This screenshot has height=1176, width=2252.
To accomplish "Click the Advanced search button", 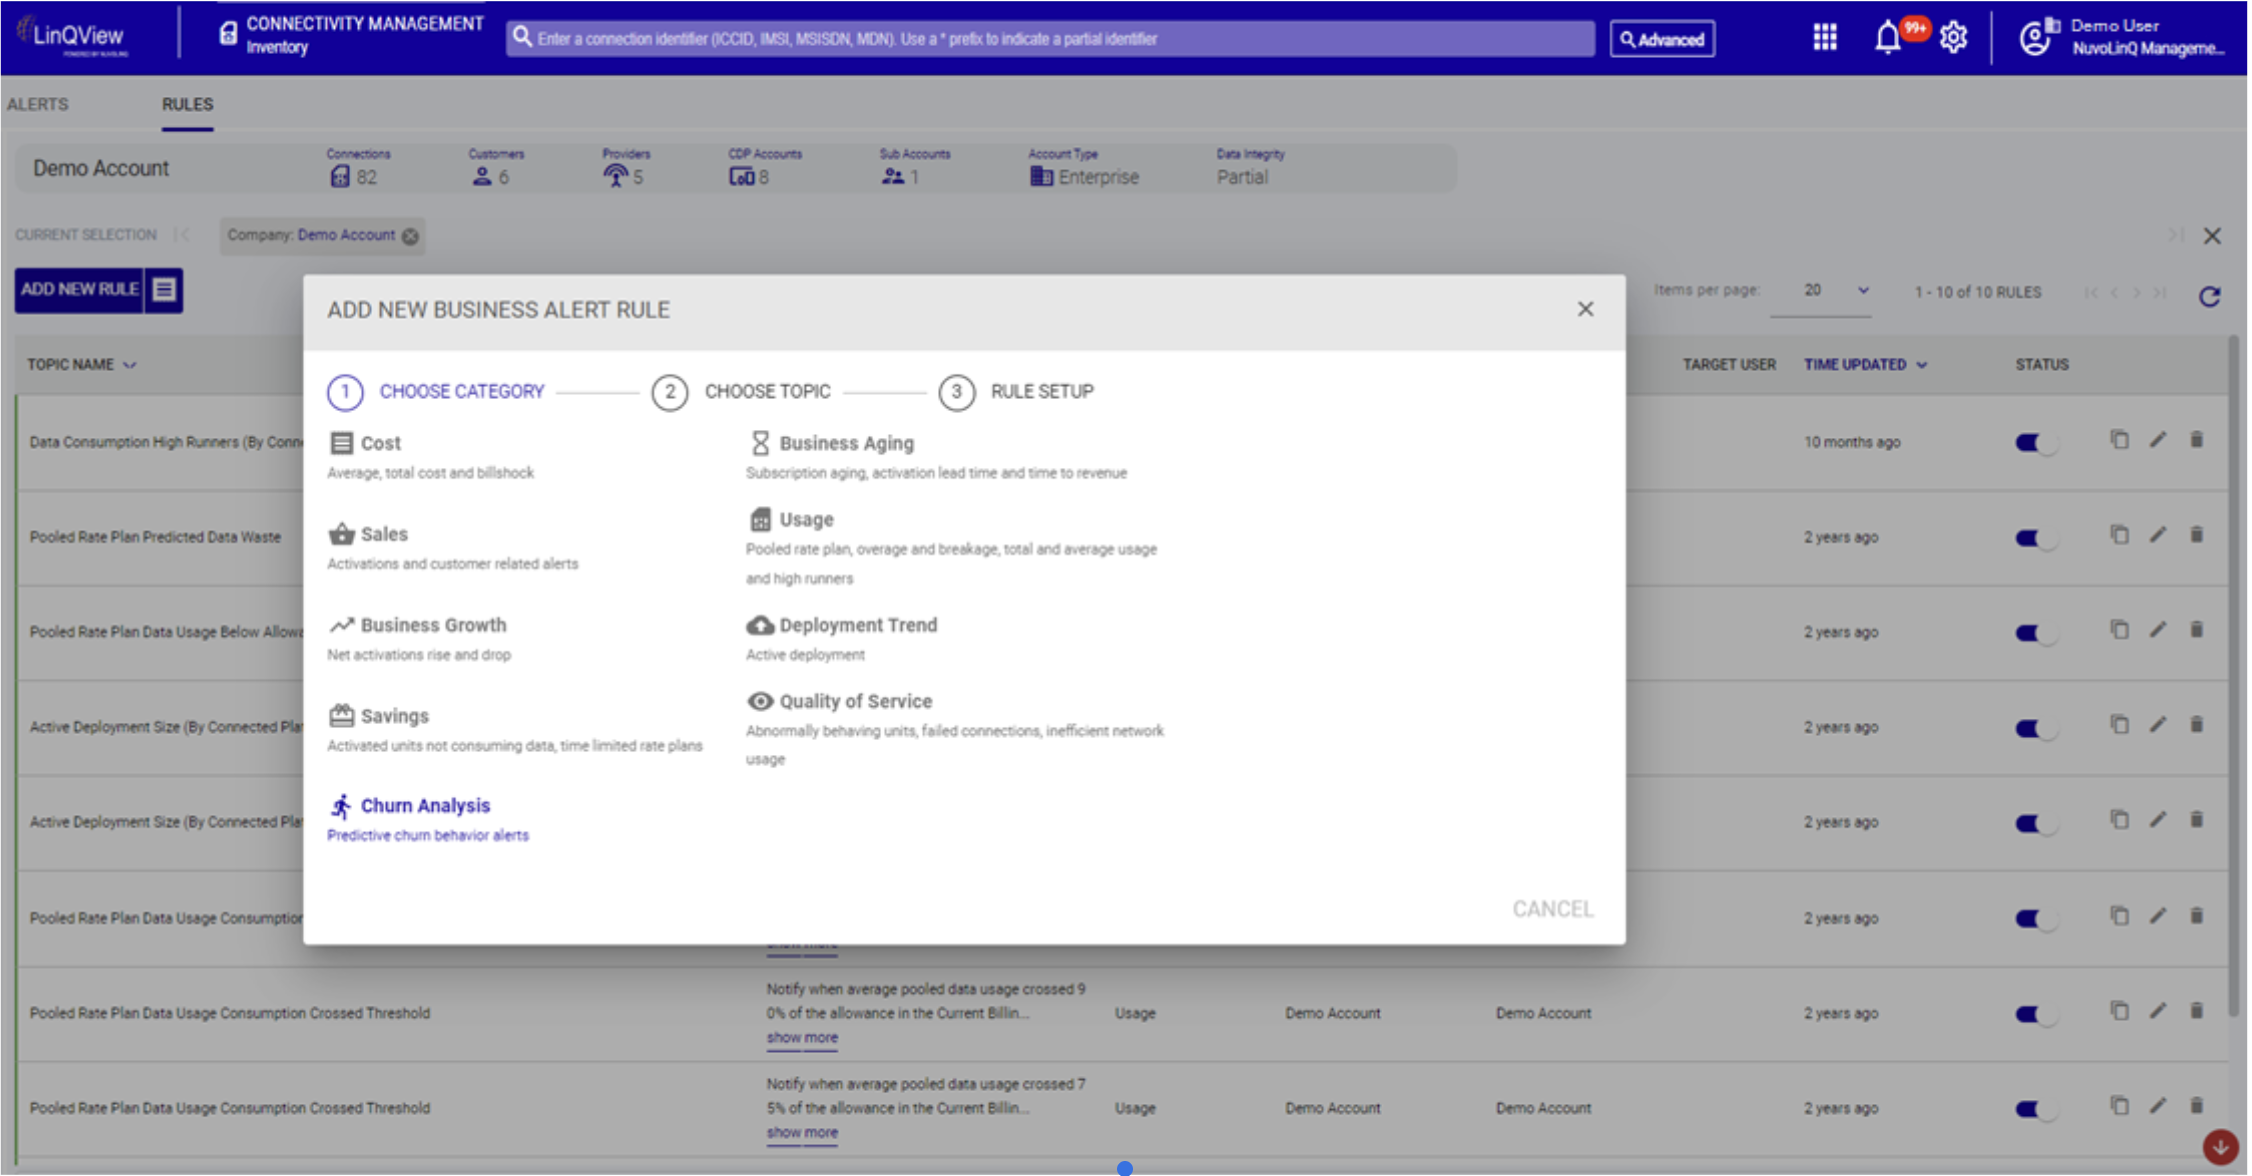I will click(1662, 40).
